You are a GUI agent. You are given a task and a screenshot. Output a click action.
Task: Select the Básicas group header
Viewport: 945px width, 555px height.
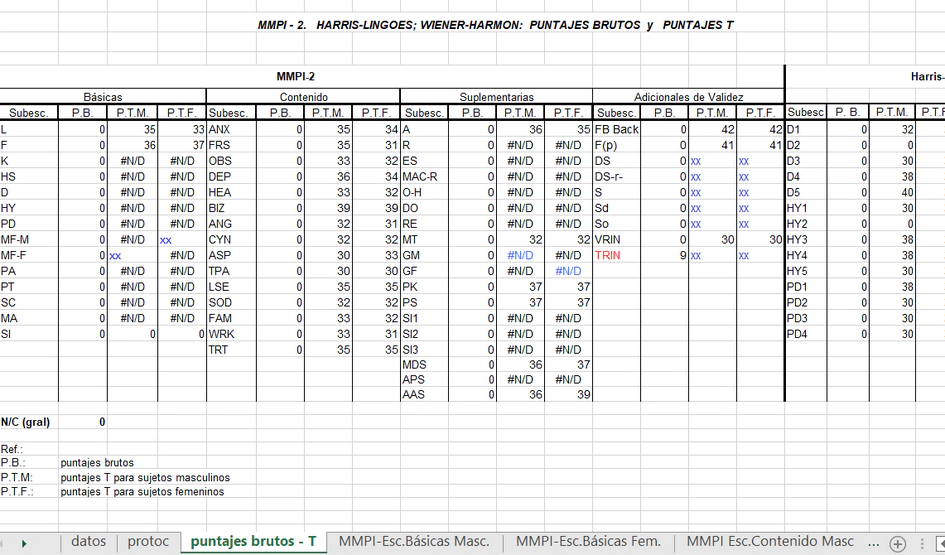click(x=102, y=97)
